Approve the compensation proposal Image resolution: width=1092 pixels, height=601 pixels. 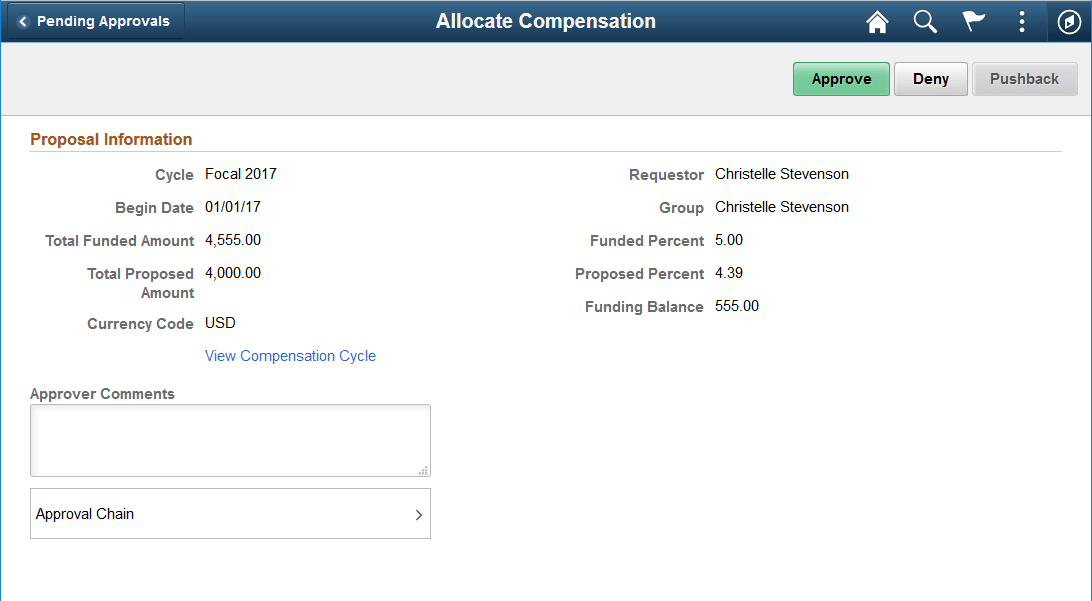point(841,78)
